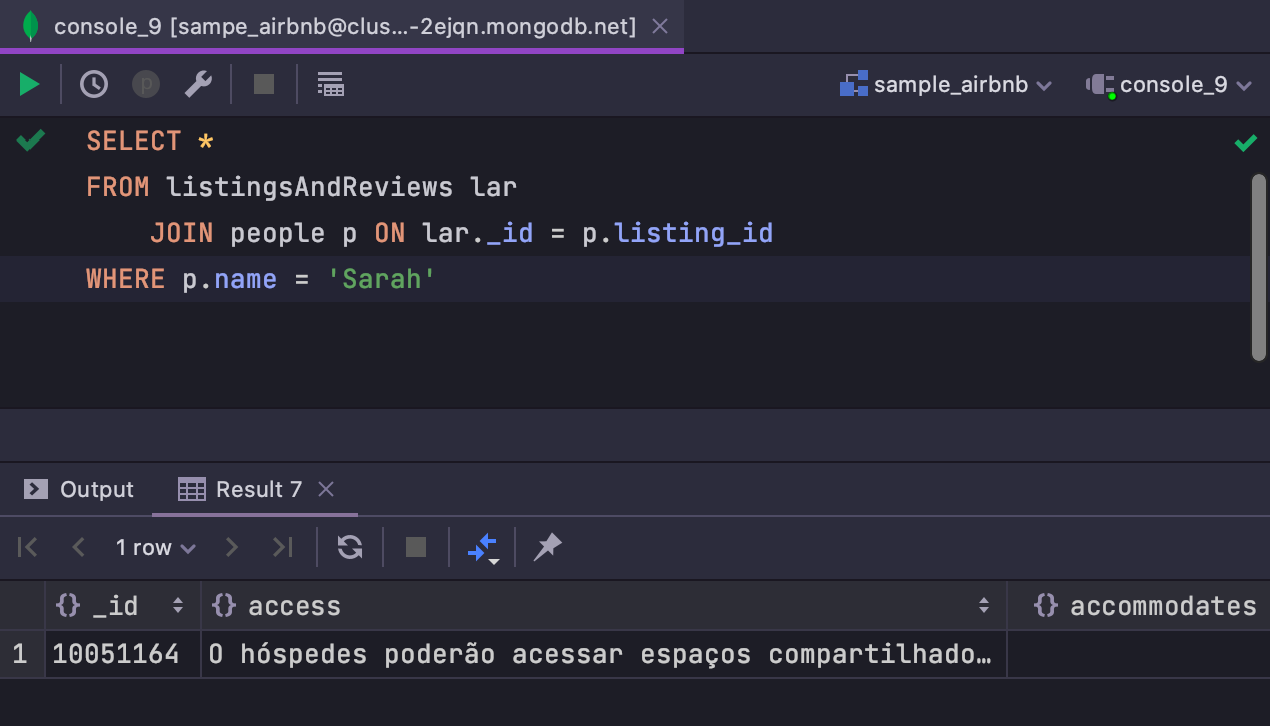Run the query with the green Execute button
Image resolution: width=1270 pixels, height=726 pixels.
click(30, 85)
